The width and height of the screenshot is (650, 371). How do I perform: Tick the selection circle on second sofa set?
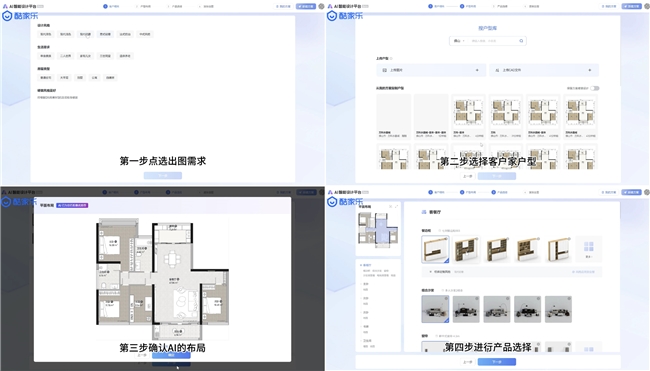[x=477, y=298]
